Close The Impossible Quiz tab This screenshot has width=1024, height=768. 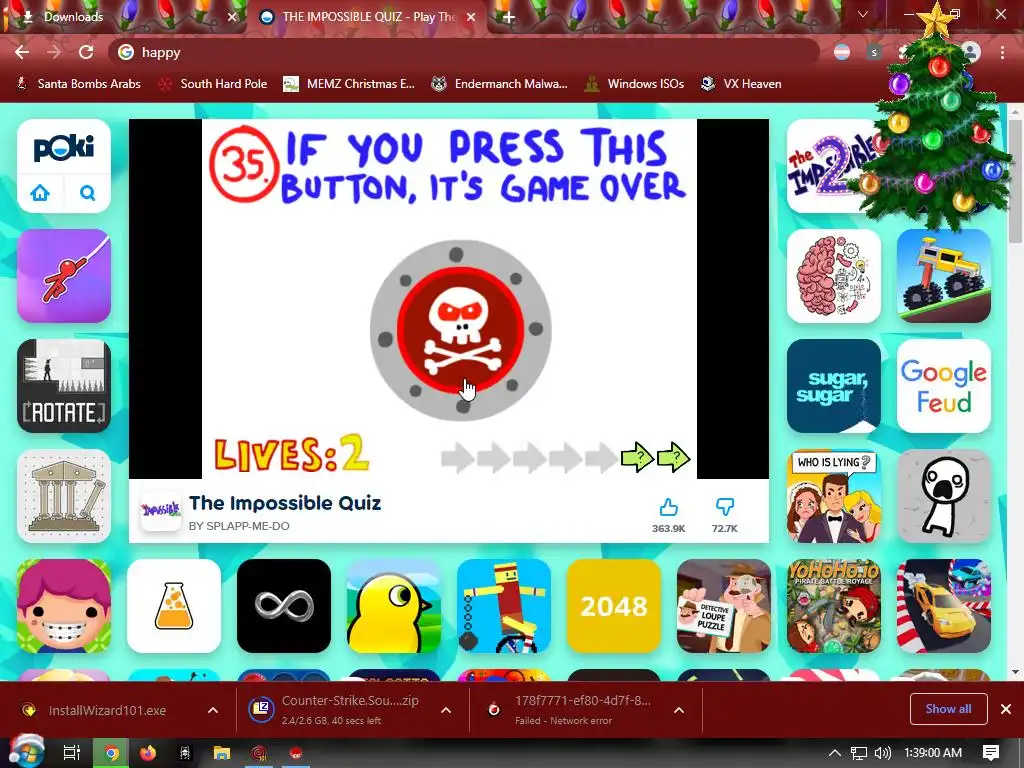[471, 18]
